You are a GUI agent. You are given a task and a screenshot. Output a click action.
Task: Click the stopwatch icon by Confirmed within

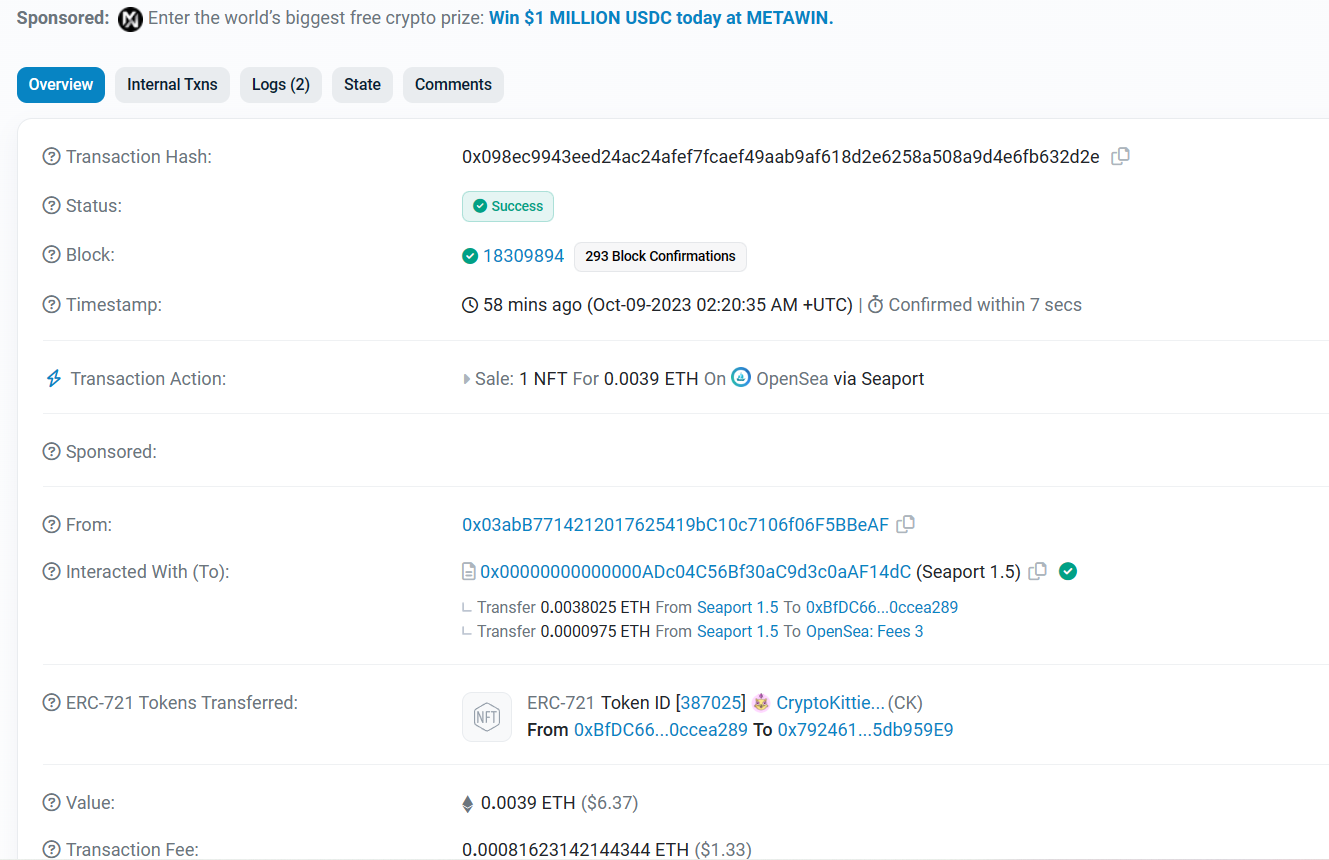875,304
